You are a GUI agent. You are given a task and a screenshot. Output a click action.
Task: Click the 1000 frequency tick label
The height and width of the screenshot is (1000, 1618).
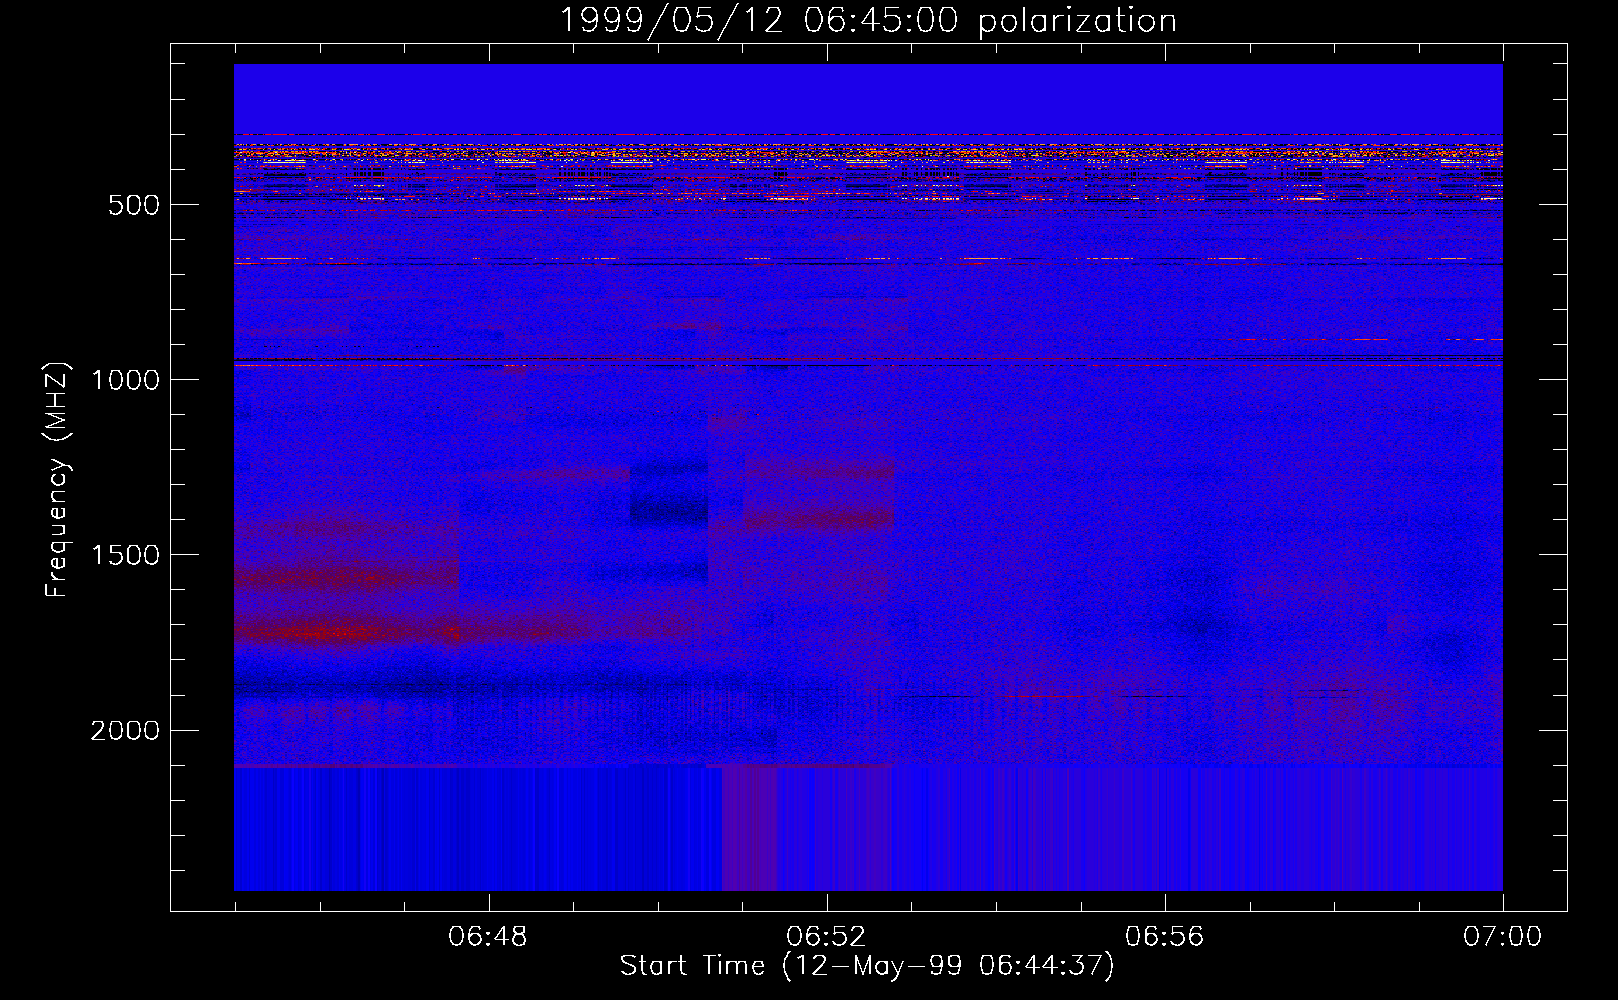pyautogui.click(x=125, y=380)
